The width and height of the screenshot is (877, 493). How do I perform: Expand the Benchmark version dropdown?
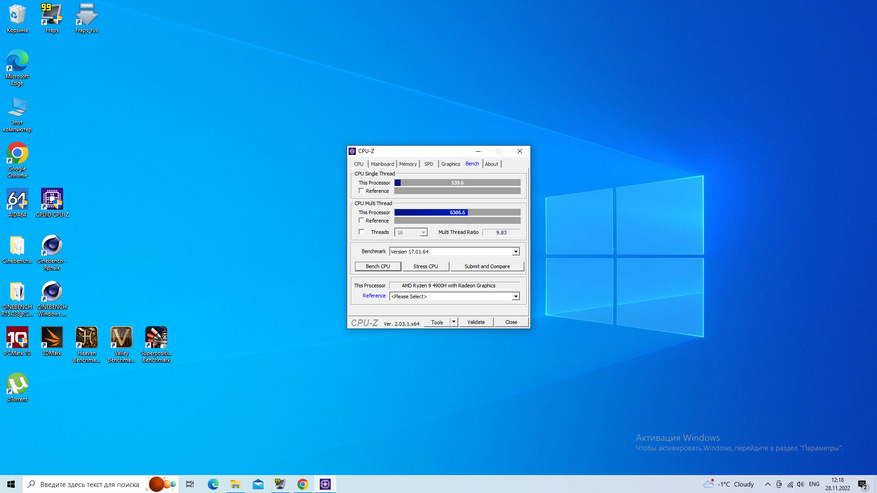point(516,252)
